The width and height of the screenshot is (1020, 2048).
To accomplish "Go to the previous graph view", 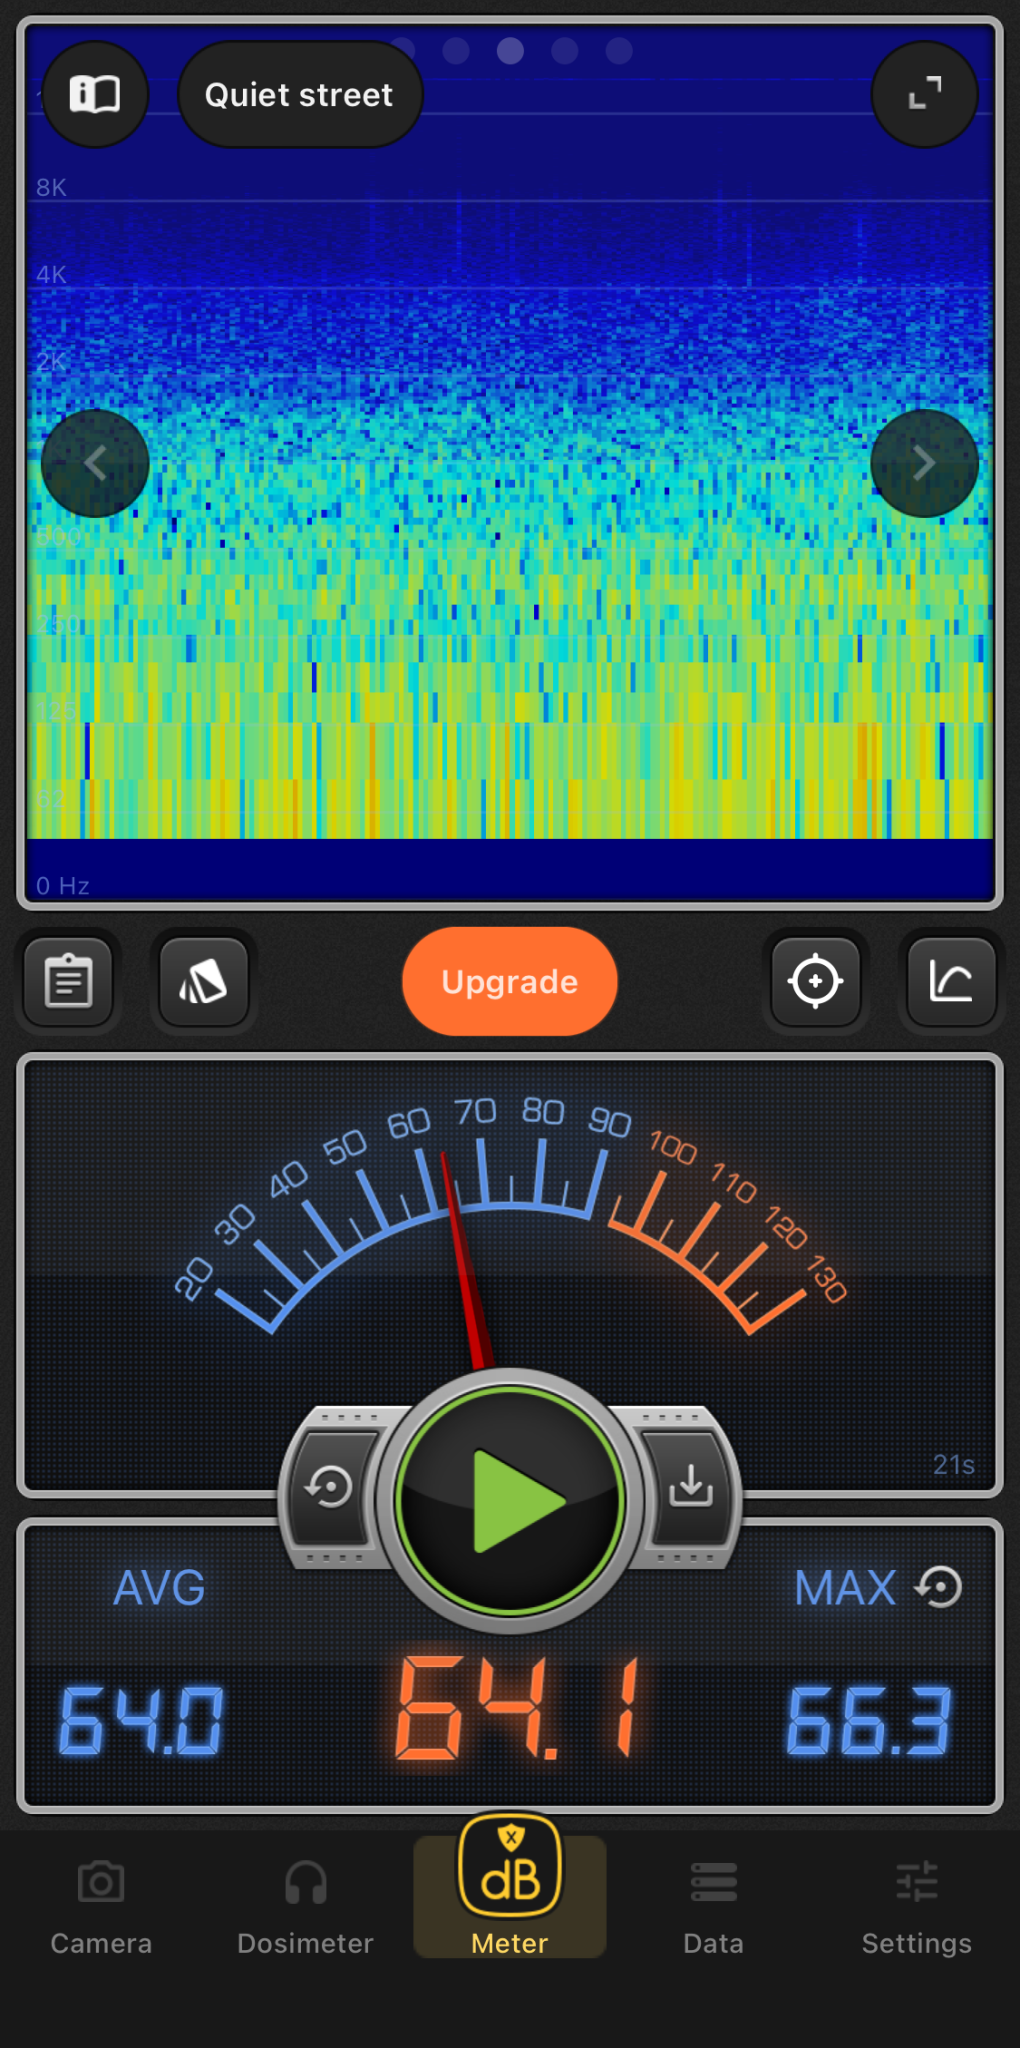I will click(x=95, y=463).
